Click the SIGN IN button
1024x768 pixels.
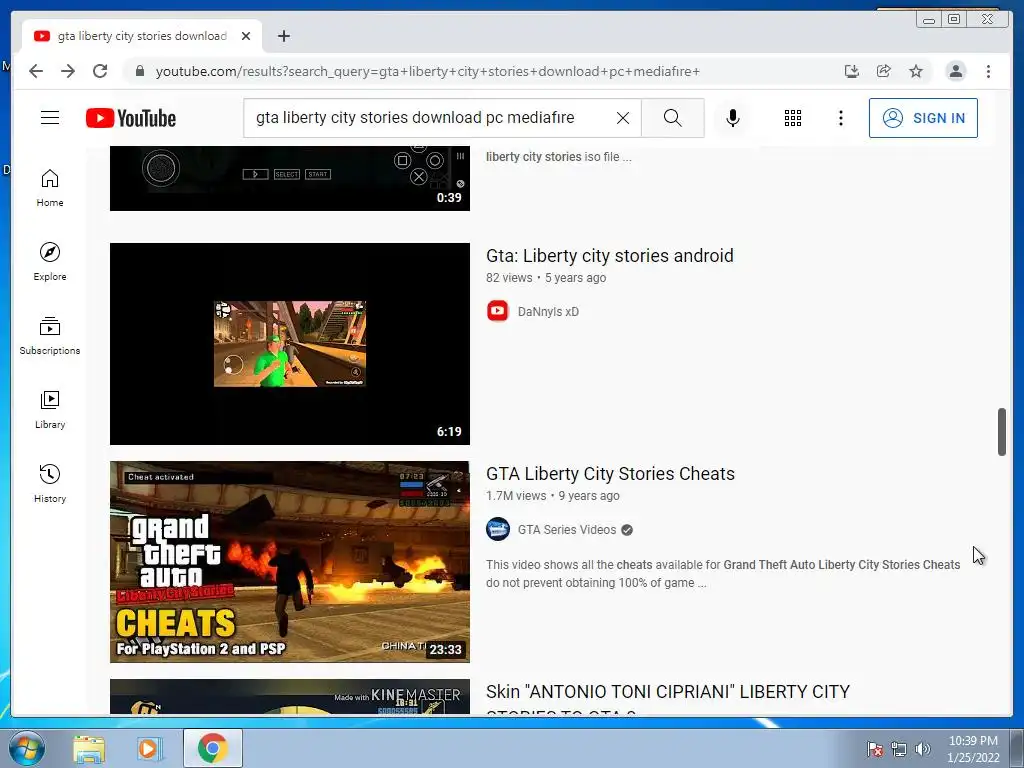point(923,118)
